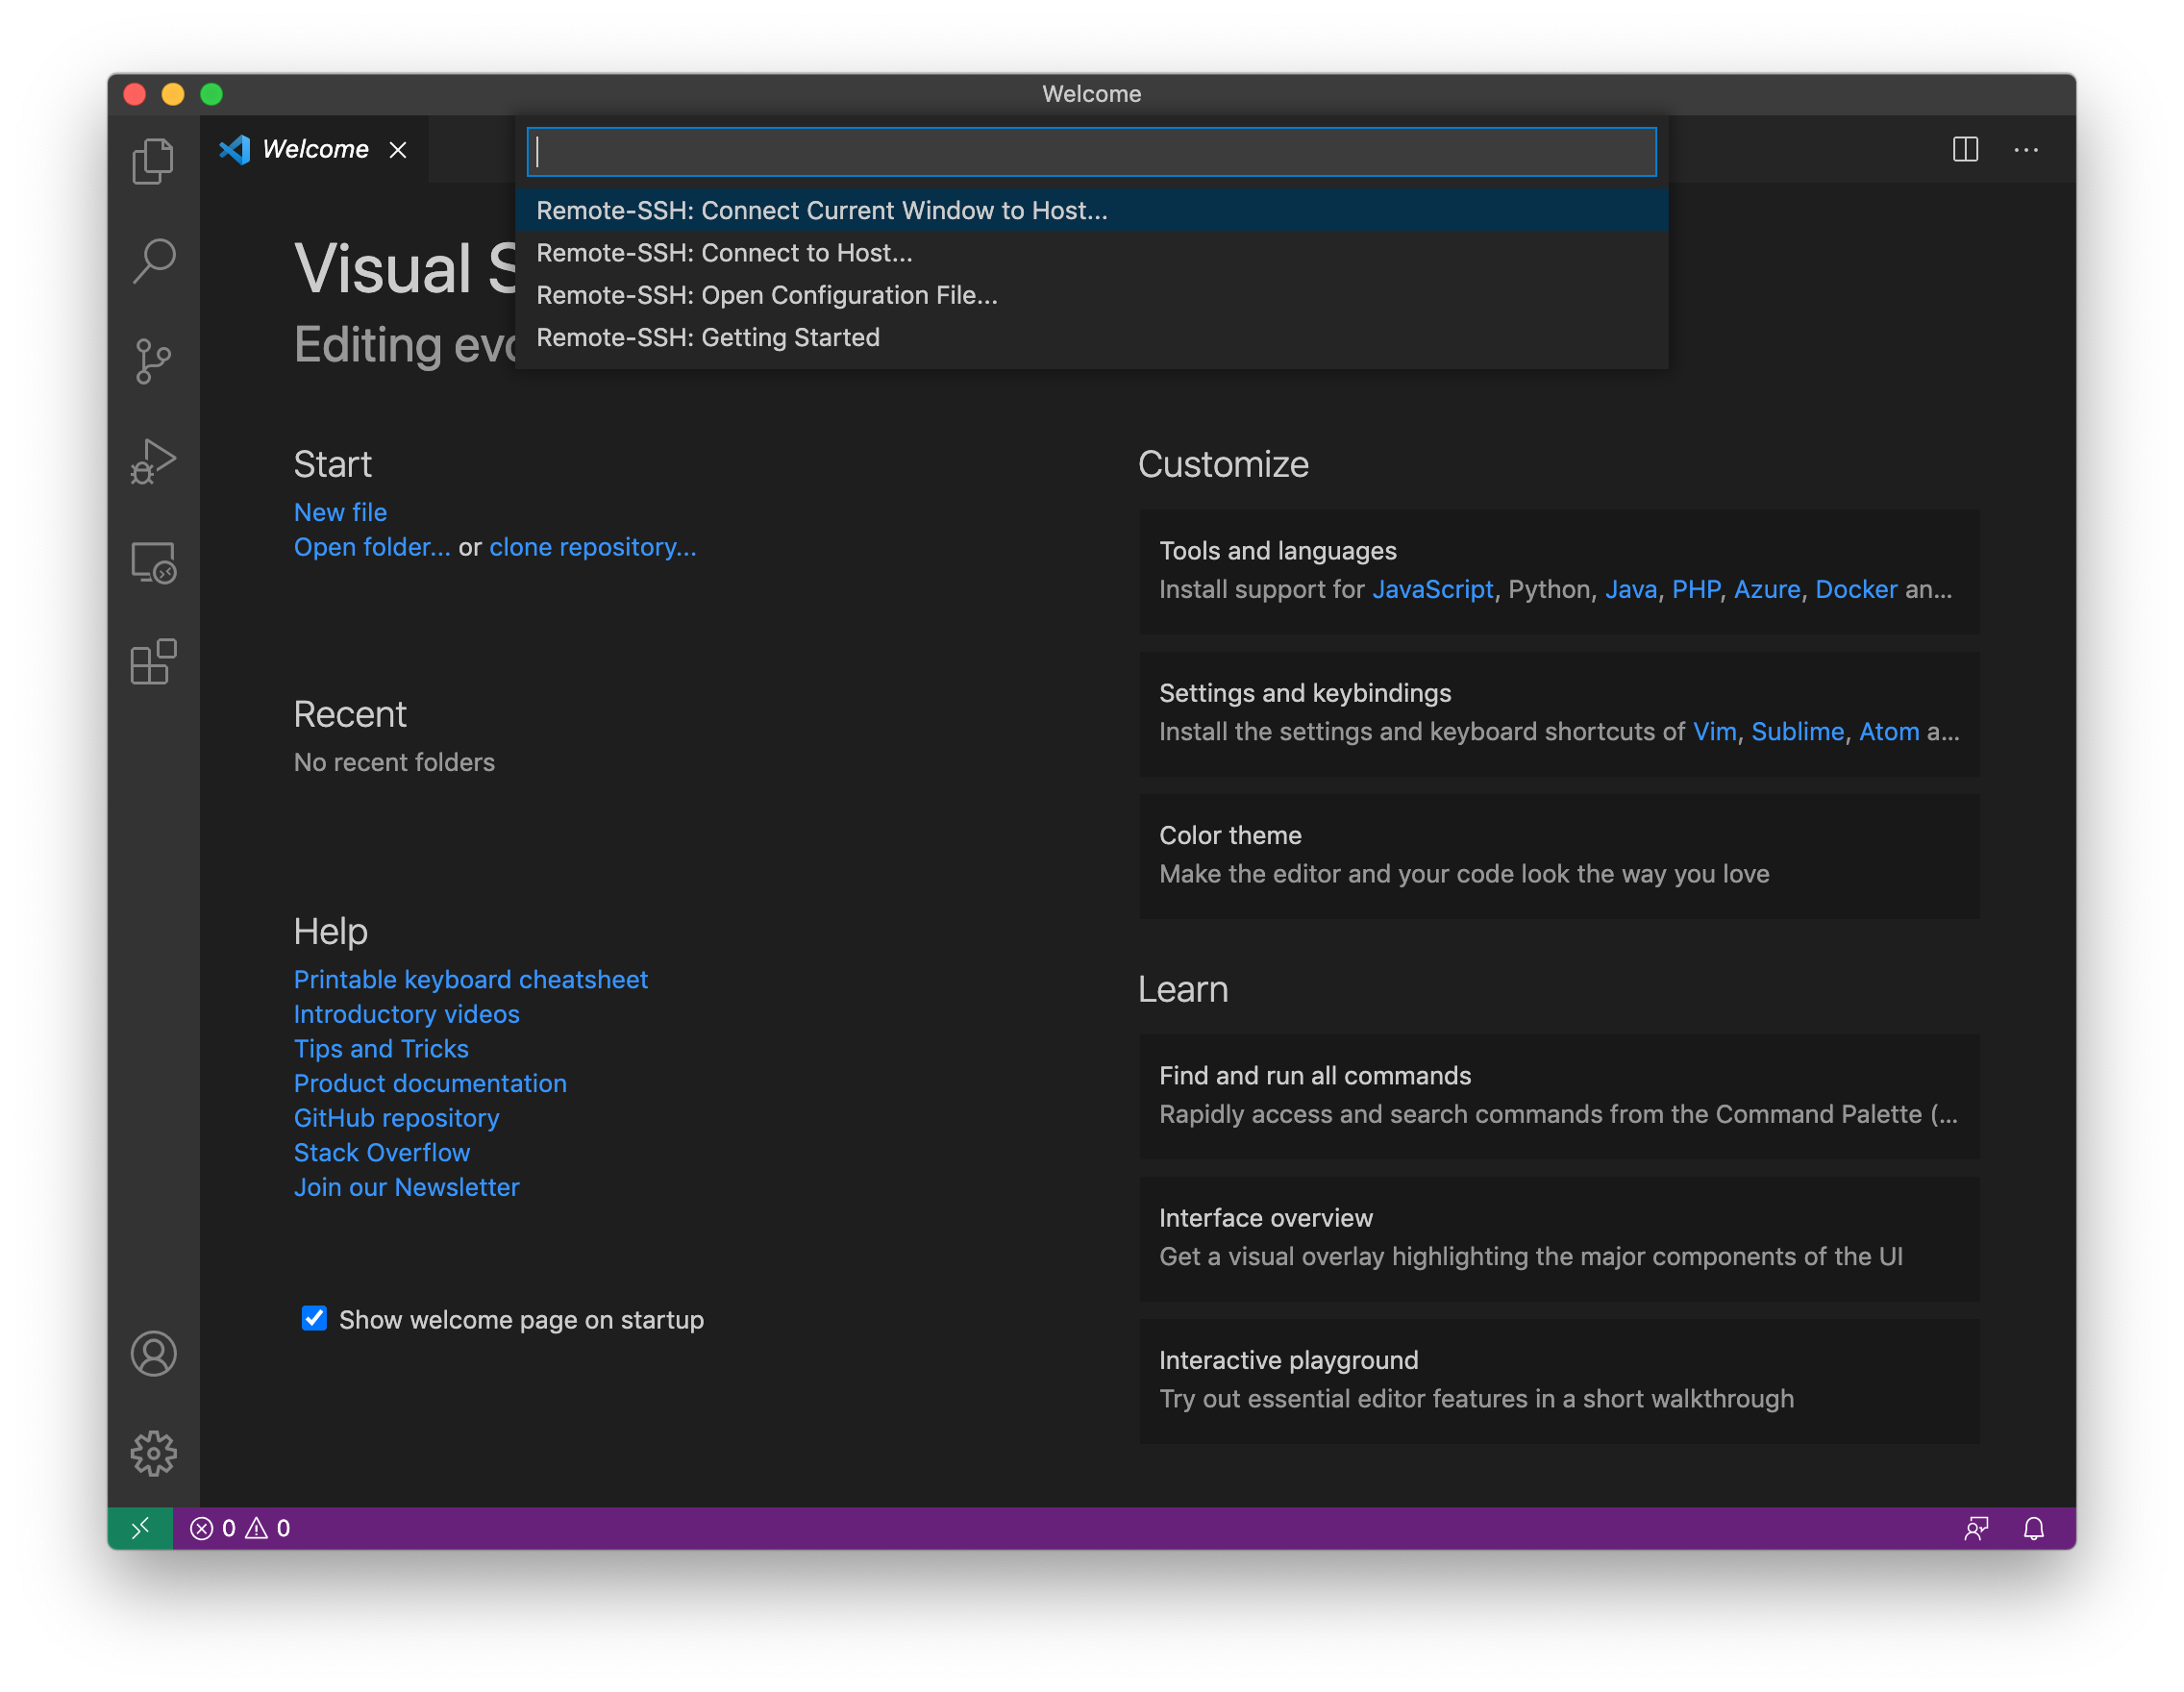
Task: Install Java support link
Action: click(1630, 589)
